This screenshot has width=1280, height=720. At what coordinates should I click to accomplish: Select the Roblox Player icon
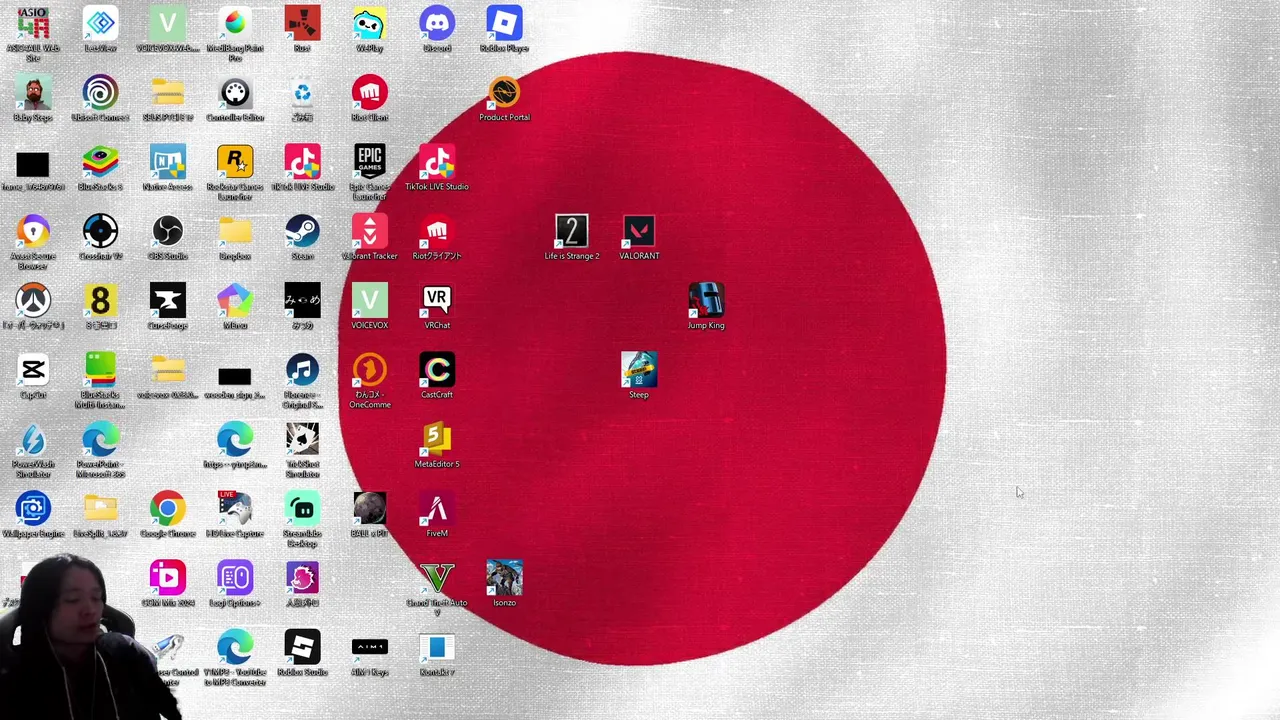[504, 23]
